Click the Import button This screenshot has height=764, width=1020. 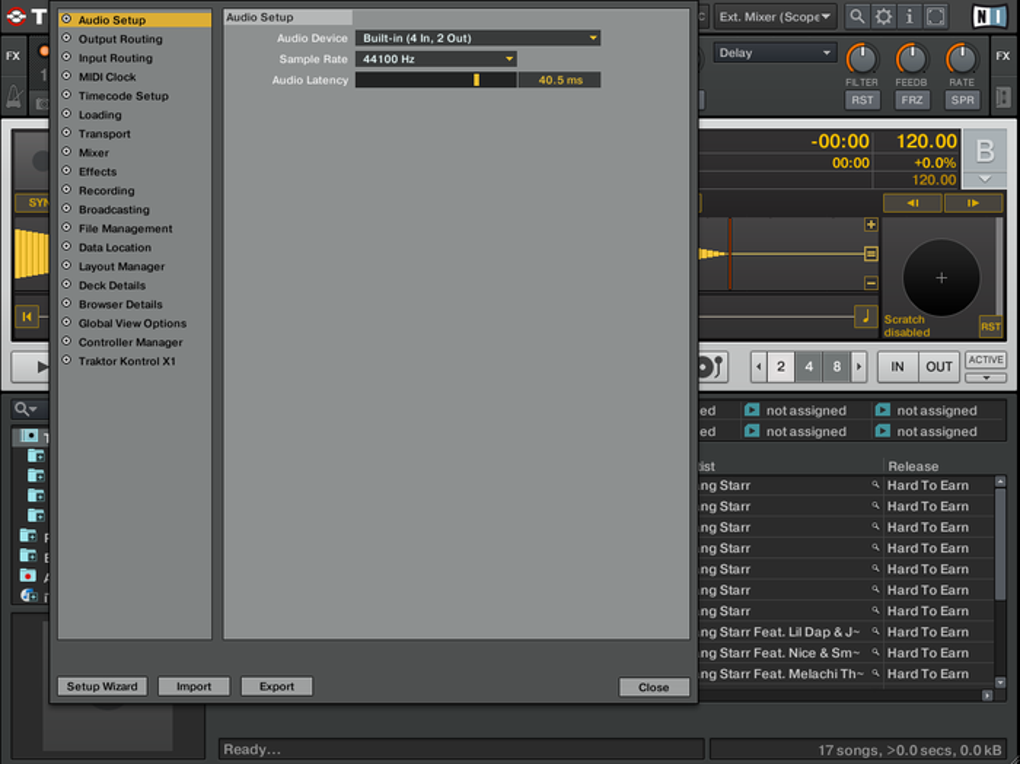(x=194, y=687)
